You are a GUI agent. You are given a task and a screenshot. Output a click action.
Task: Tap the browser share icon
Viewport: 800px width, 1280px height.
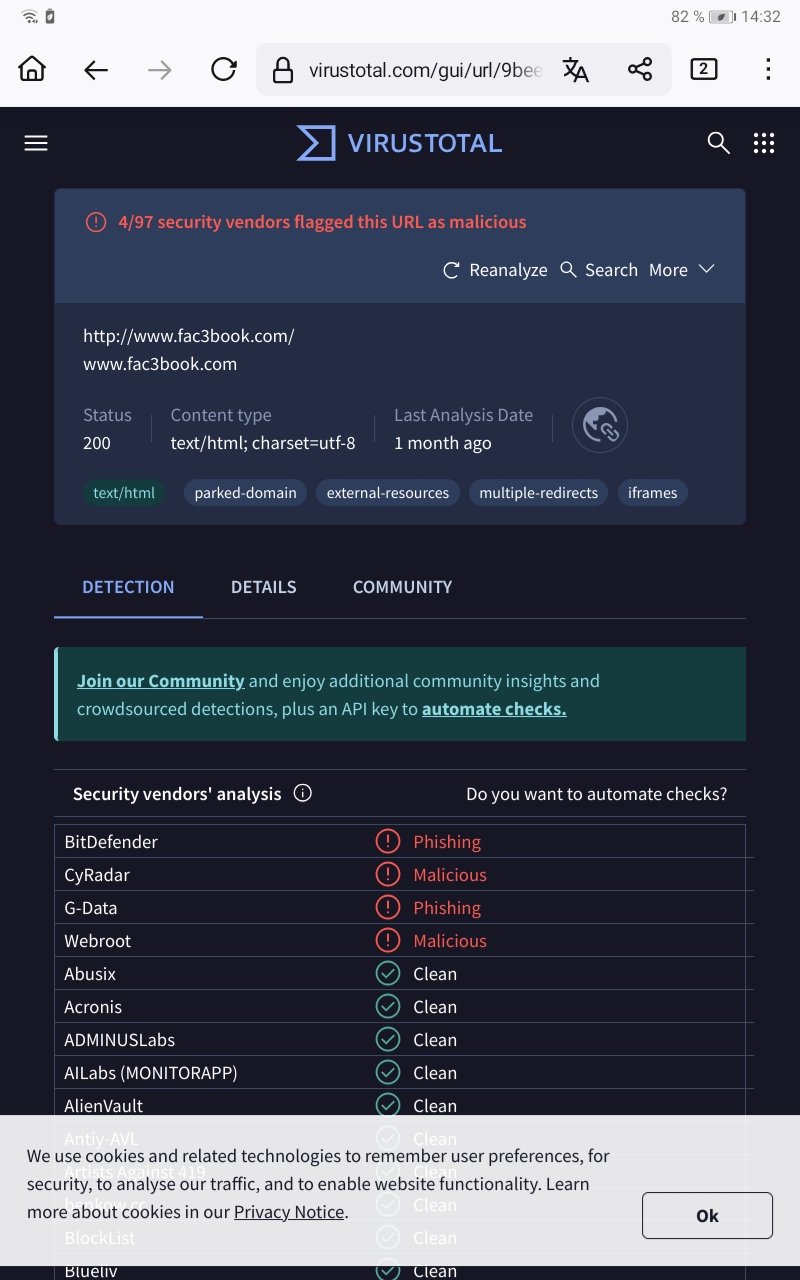(x=640, y=69)
